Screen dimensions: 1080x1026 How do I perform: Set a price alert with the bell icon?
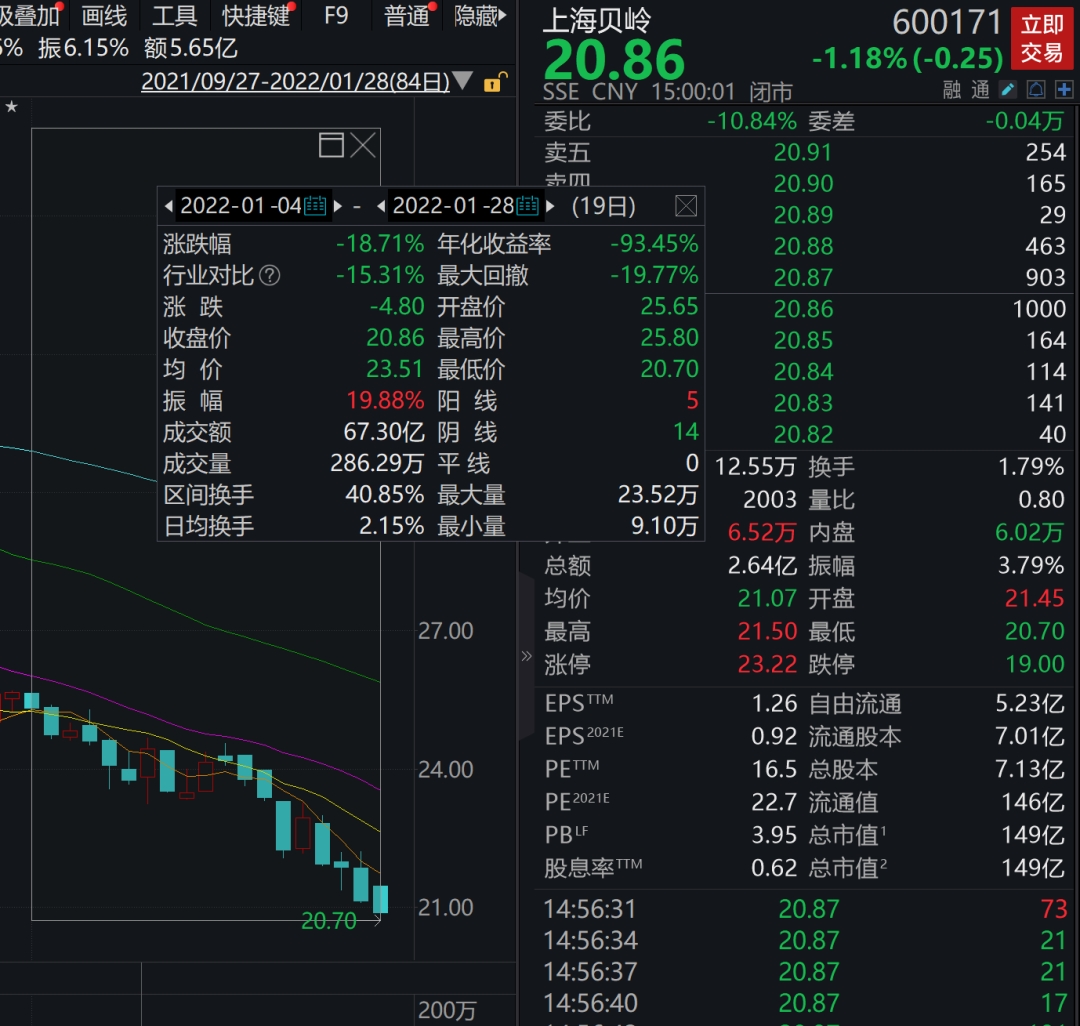click(x=1036, y=90)
